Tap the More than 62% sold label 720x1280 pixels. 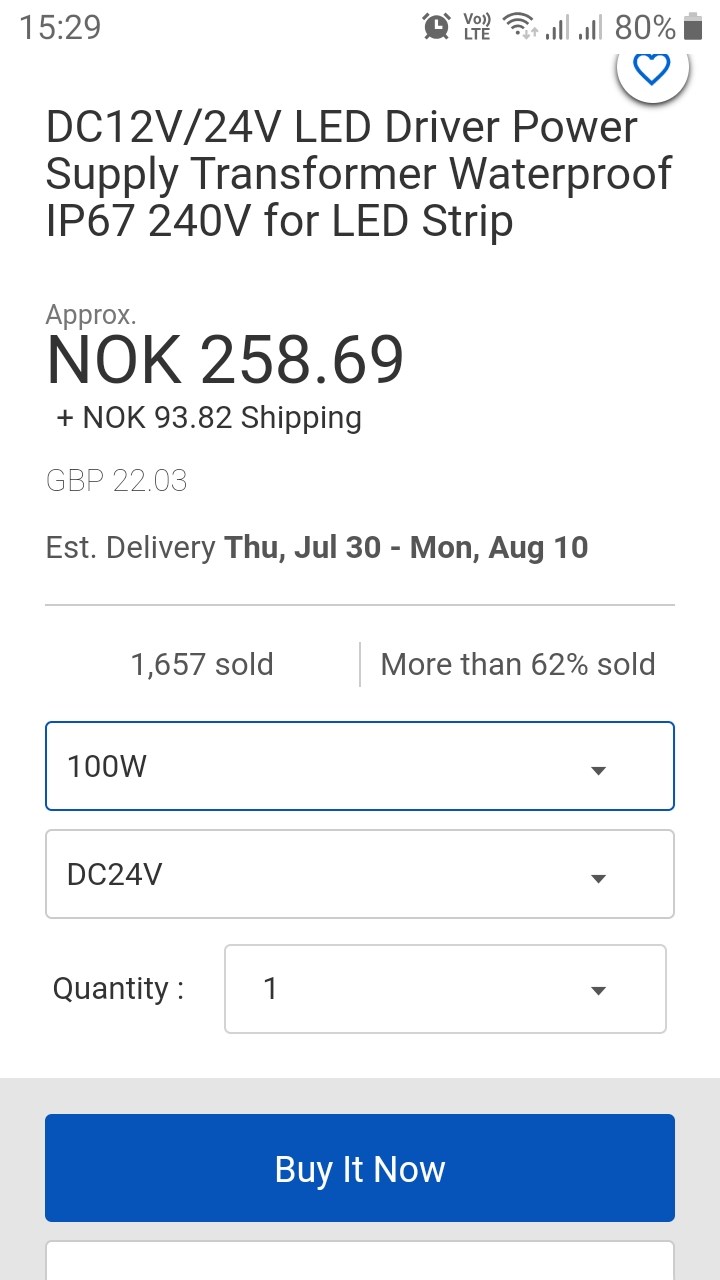518,664
